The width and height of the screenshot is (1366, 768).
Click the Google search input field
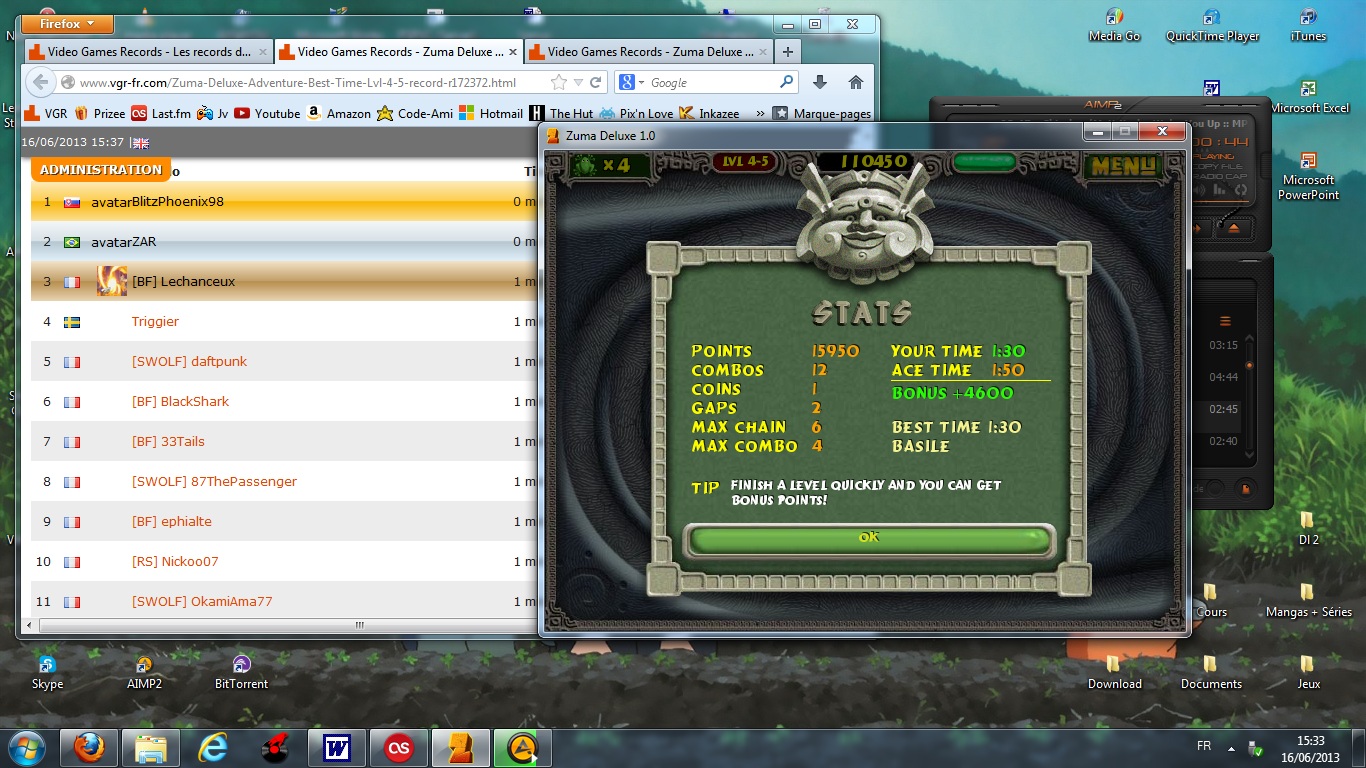click(x=710, y=83)
